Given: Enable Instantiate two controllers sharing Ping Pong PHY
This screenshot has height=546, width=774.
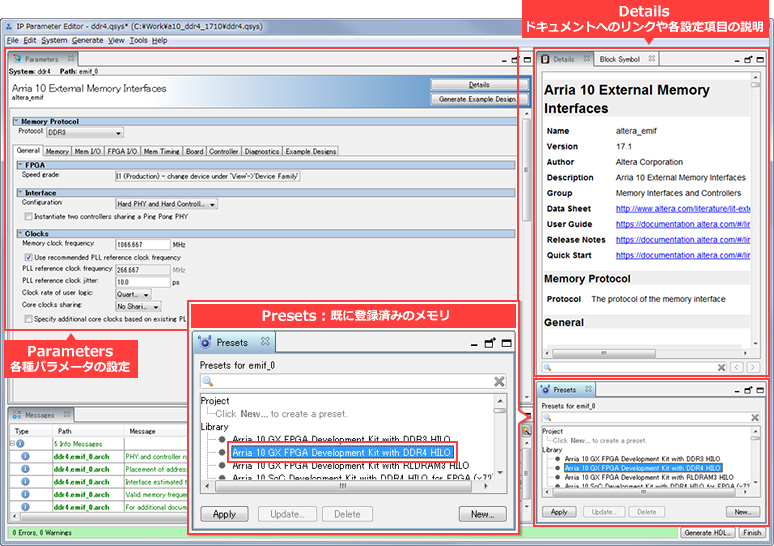Looking at the screenshot, I should (28, 216).
